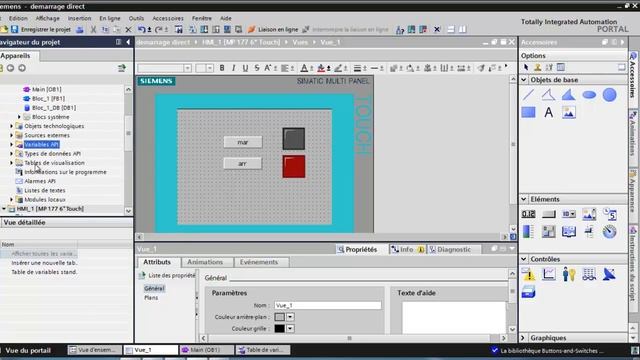Open the Couleur grille dropdown arrow
This screenshot has height=360, width=640.
[x=290, y=328]
